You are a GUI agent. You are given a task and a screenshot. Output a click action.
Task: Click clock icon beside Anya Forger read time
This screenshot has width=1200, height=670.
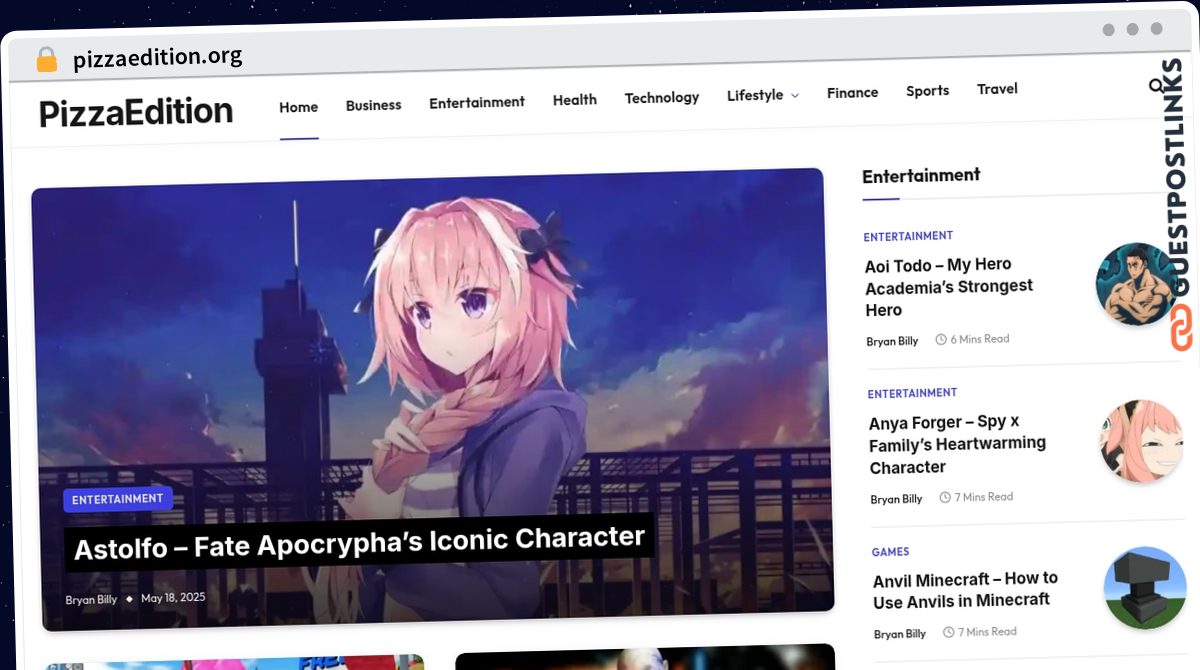tap(945, 497)
